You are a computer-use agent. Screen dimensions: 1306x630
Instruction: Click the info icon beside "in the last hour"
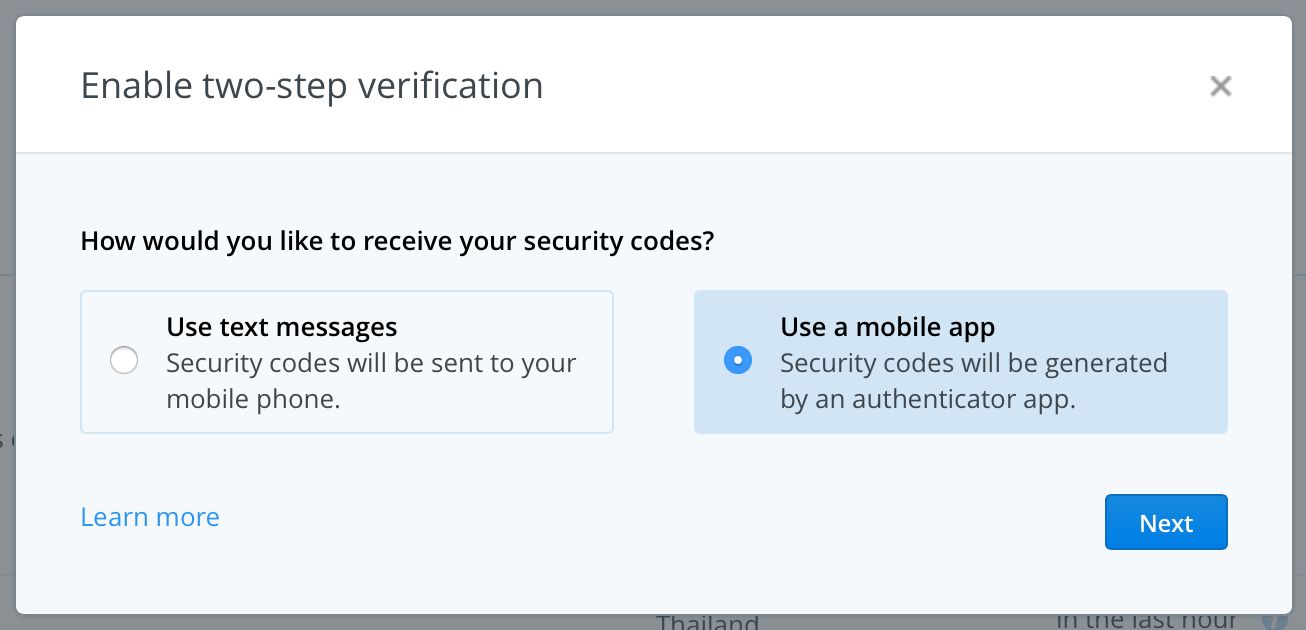[1273, 623]
